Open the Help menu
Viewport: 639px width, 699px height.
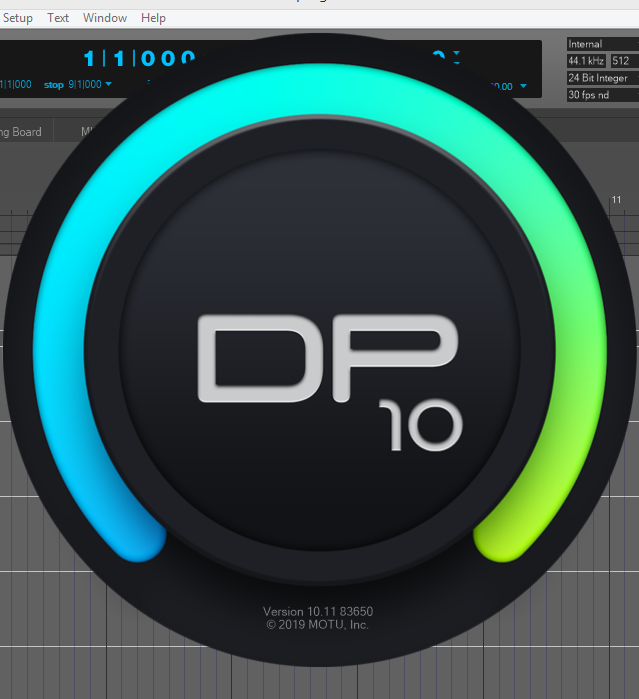pyautogui.click(x=153, y=18)
